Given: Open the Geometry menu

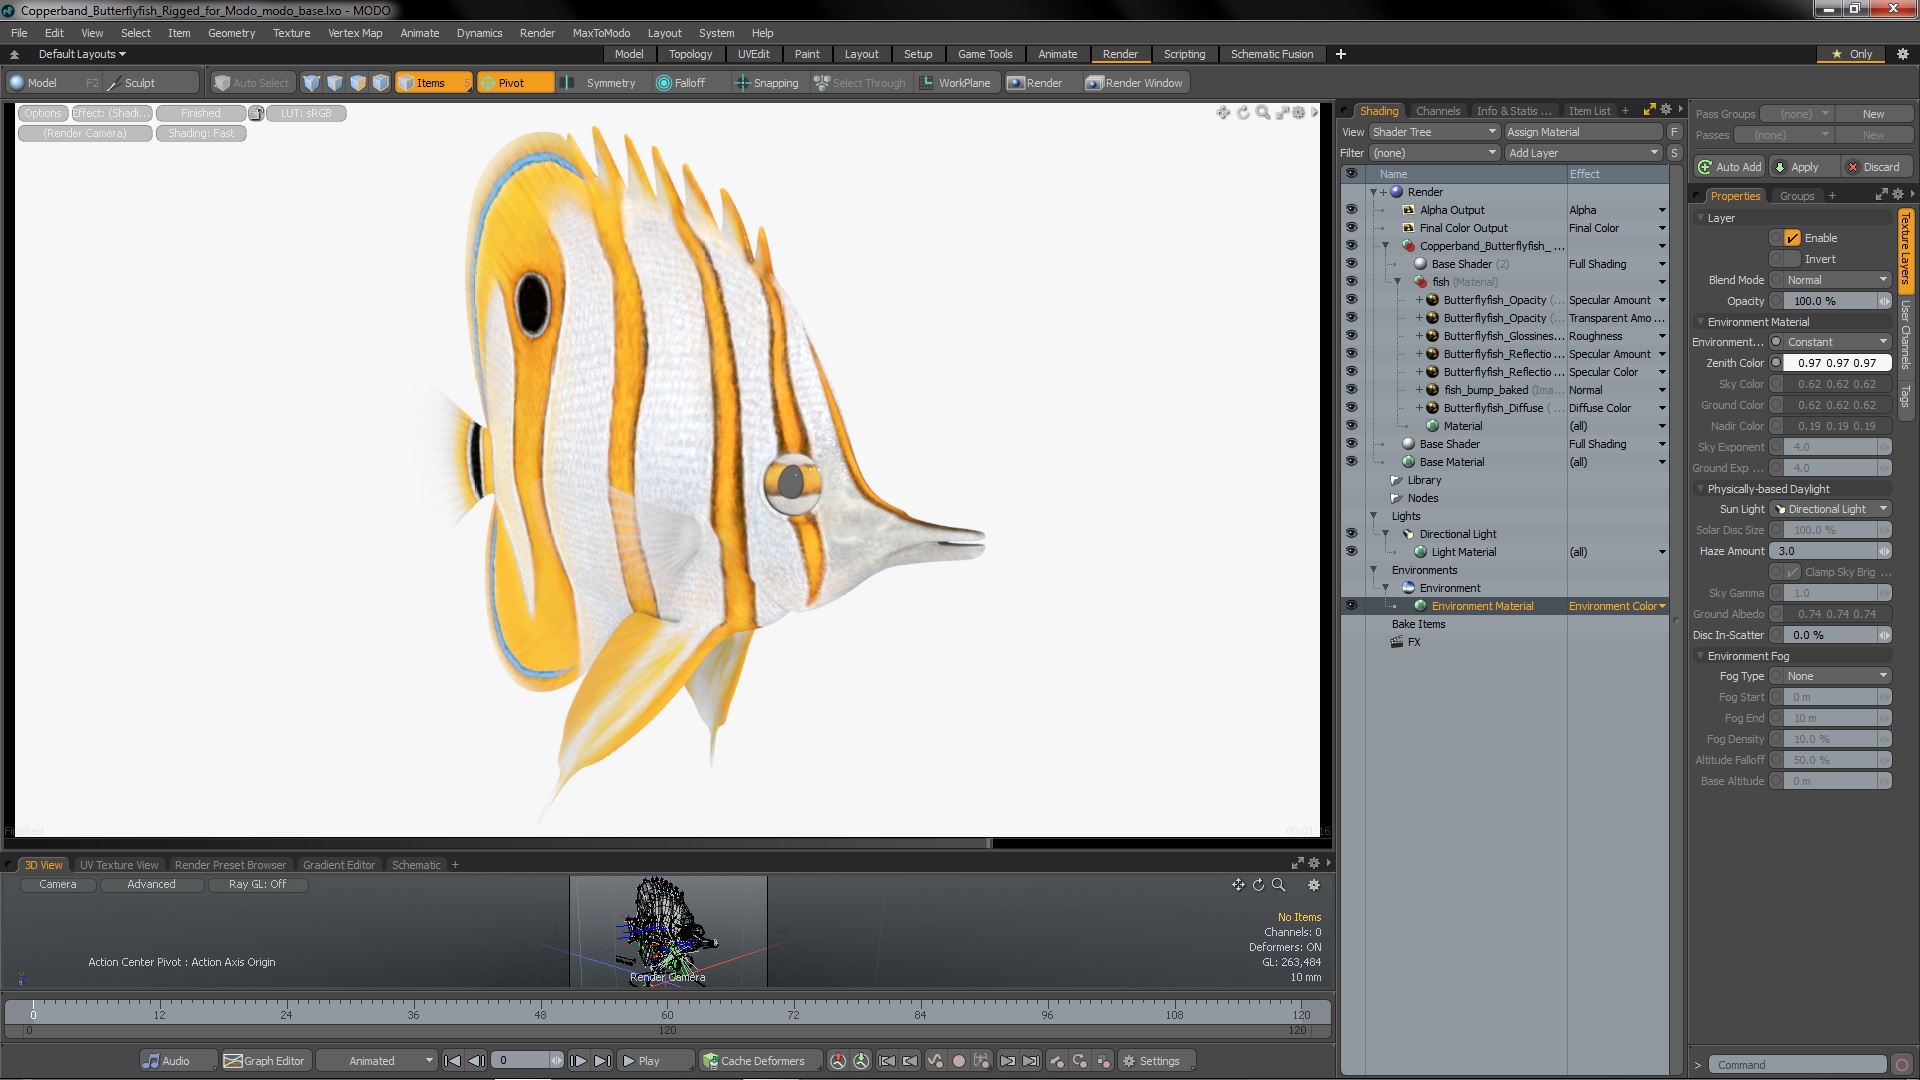Looking at the screenshot, I should (x=231, y=33).
